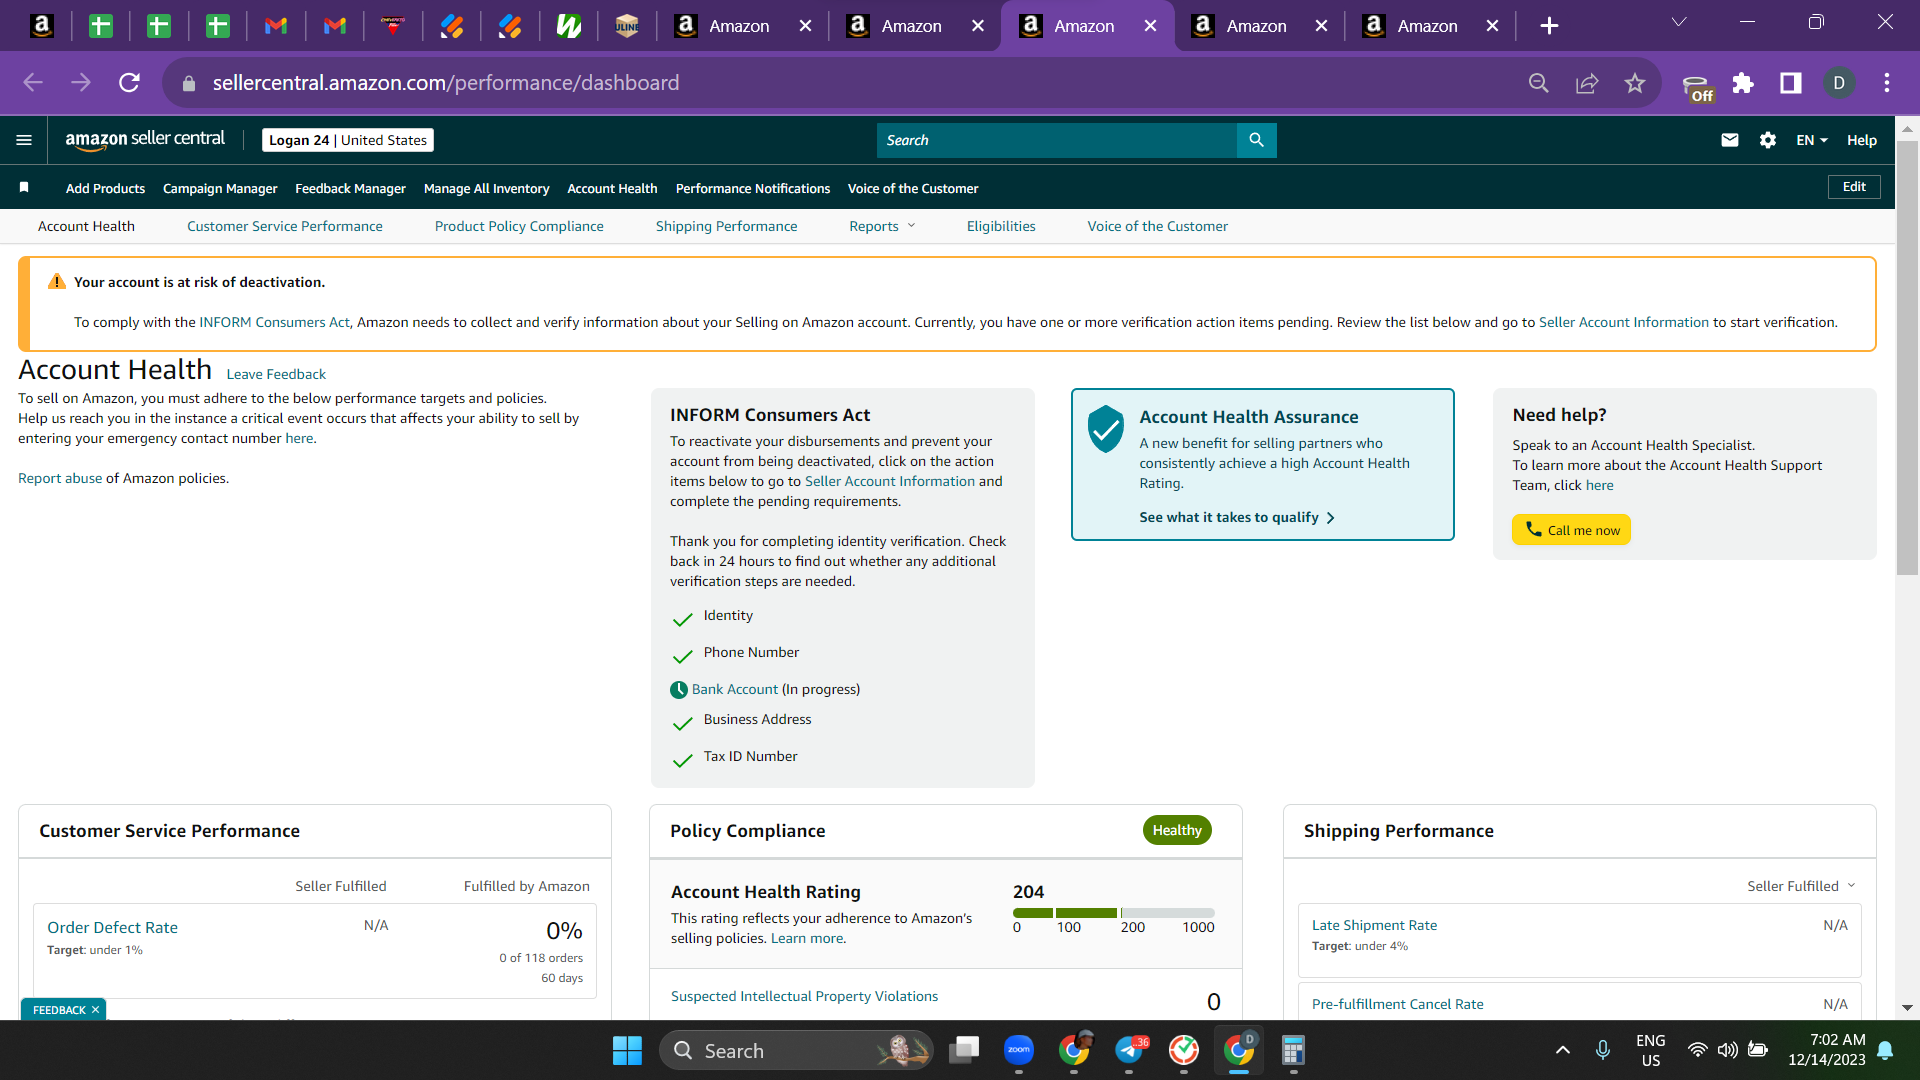The height and width of the screenshot is (1080, 1920).
Task: Click the Amazon Seller Central logo
Action: 145,140
